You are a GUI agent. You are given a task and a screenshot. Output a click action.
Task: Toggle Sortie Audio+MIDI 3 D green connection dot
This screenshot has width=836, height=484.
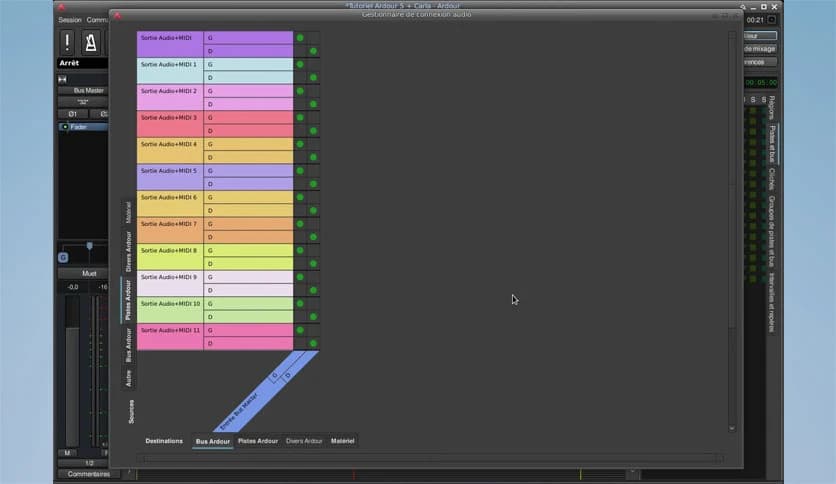click(314, 131)
